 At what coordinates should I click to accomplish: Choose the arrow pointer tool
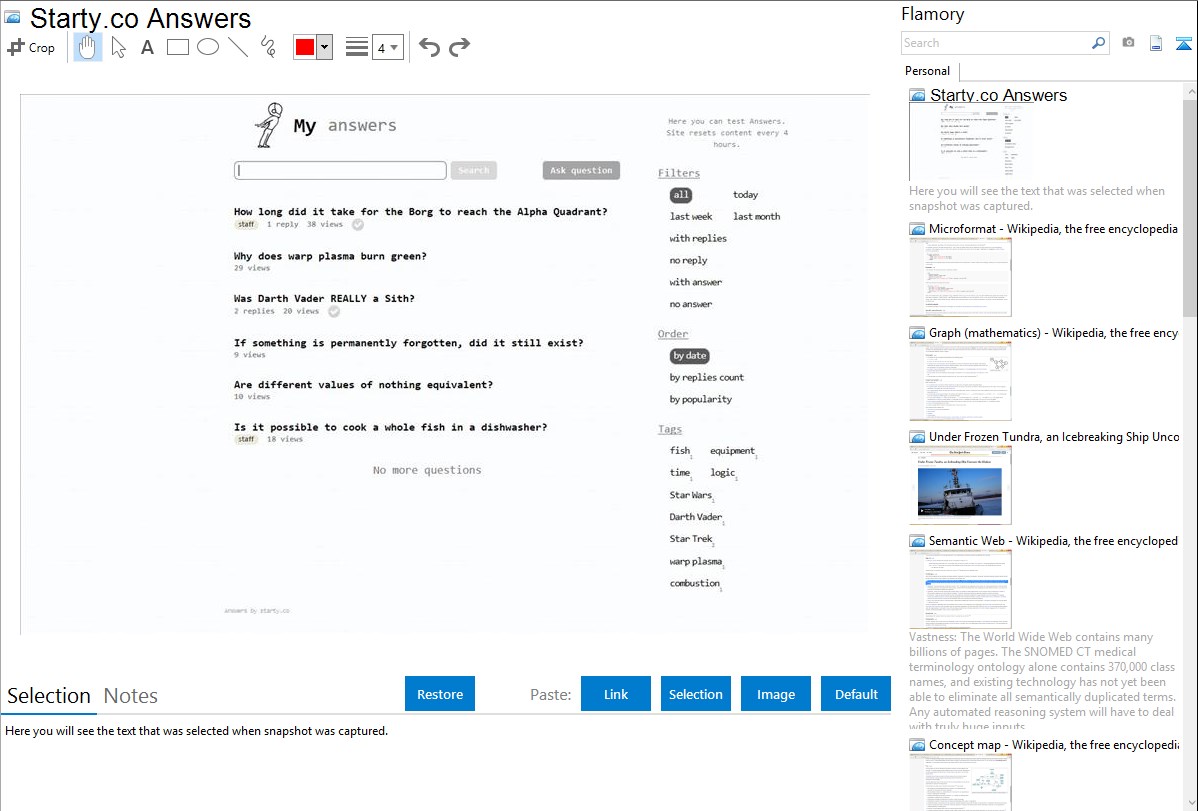118,47
